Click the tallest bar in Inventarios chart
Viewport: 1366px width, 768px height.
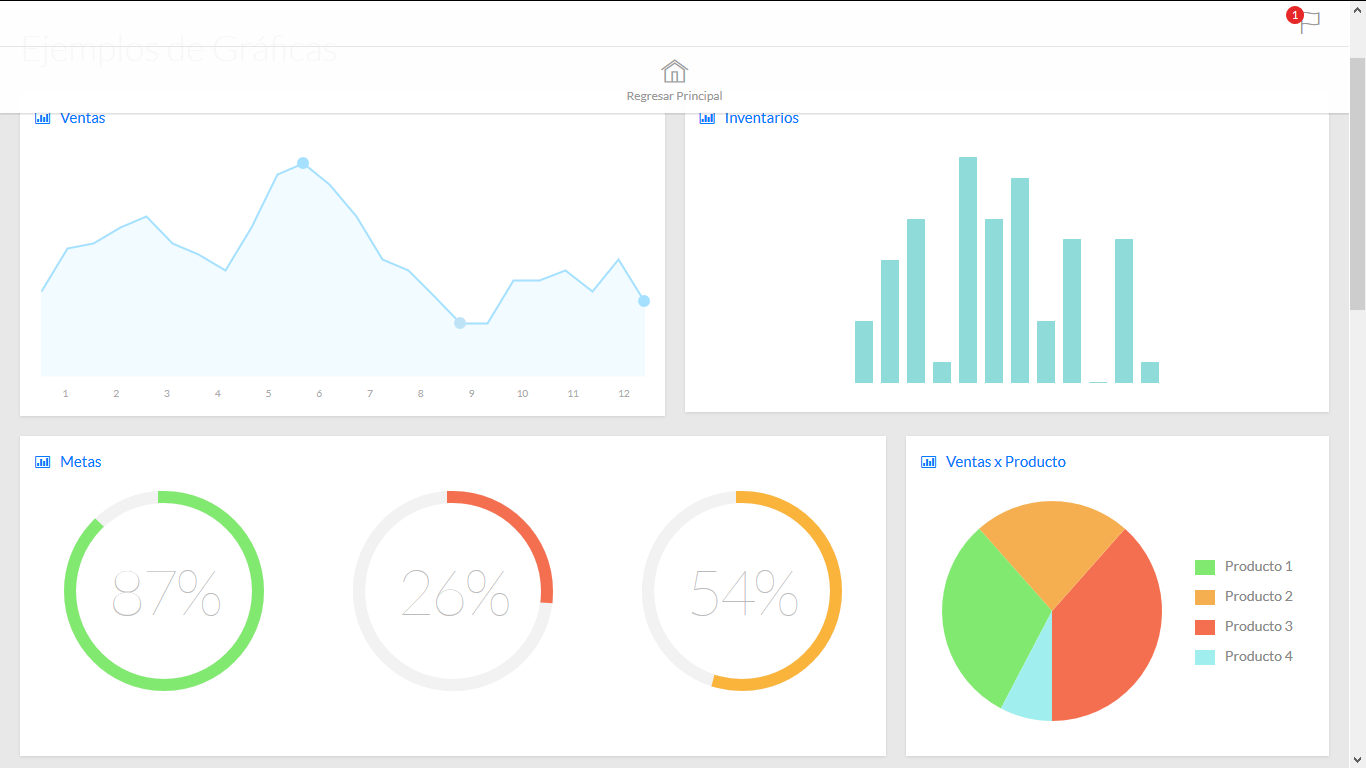pyautogui.click(x=968, y=270)
